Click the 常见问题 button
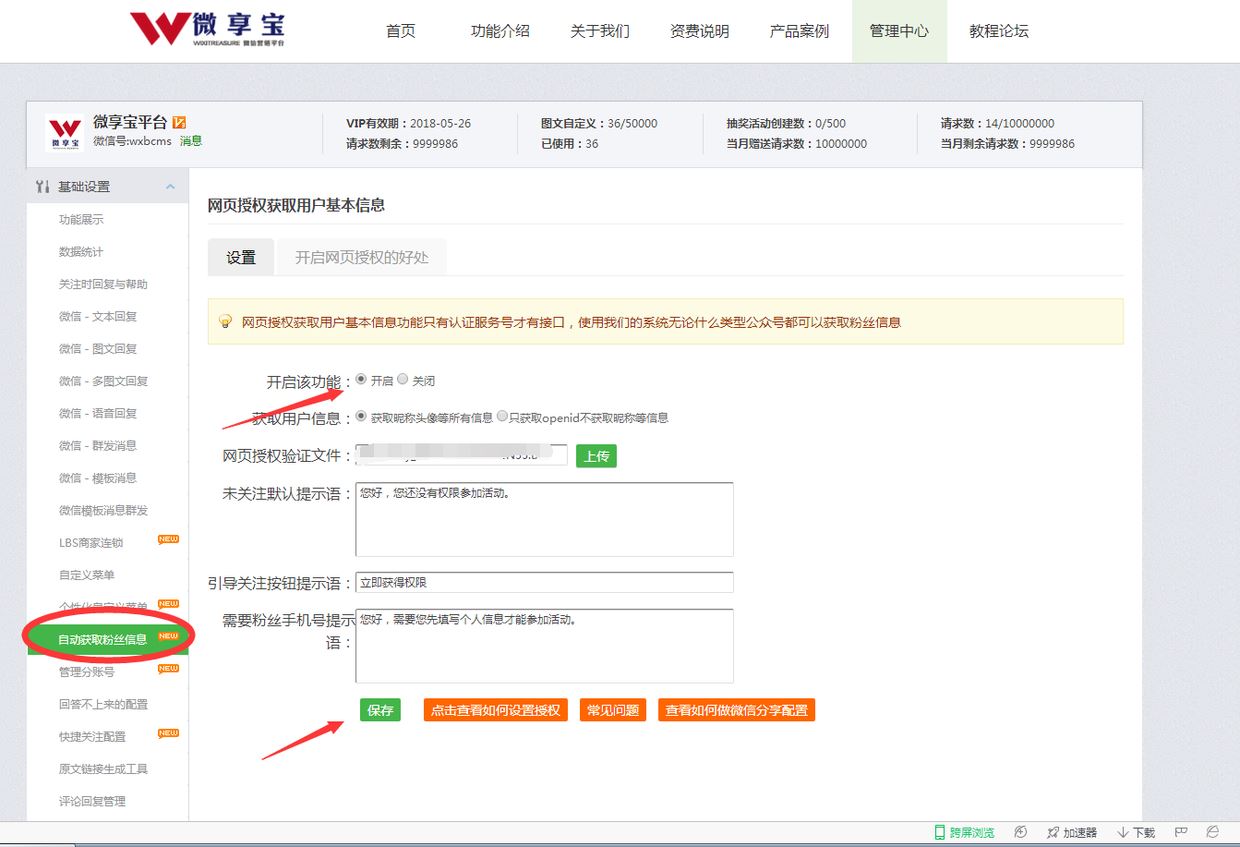1240x847 pixels. click(x=613, y=710)
